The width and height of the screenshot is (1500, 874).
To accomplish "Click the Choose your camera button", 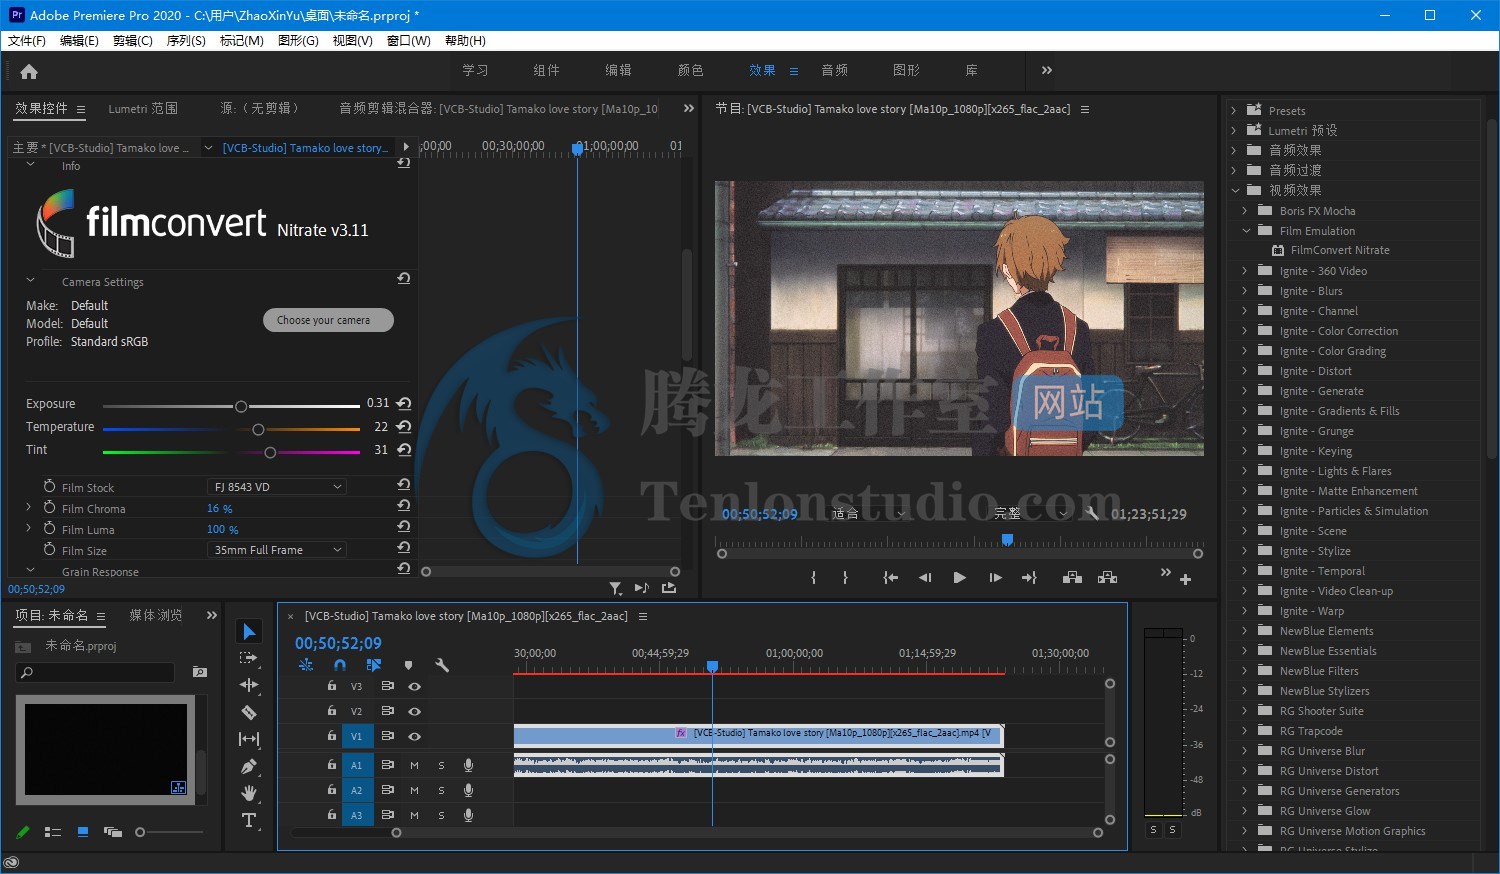I will 328,320.
